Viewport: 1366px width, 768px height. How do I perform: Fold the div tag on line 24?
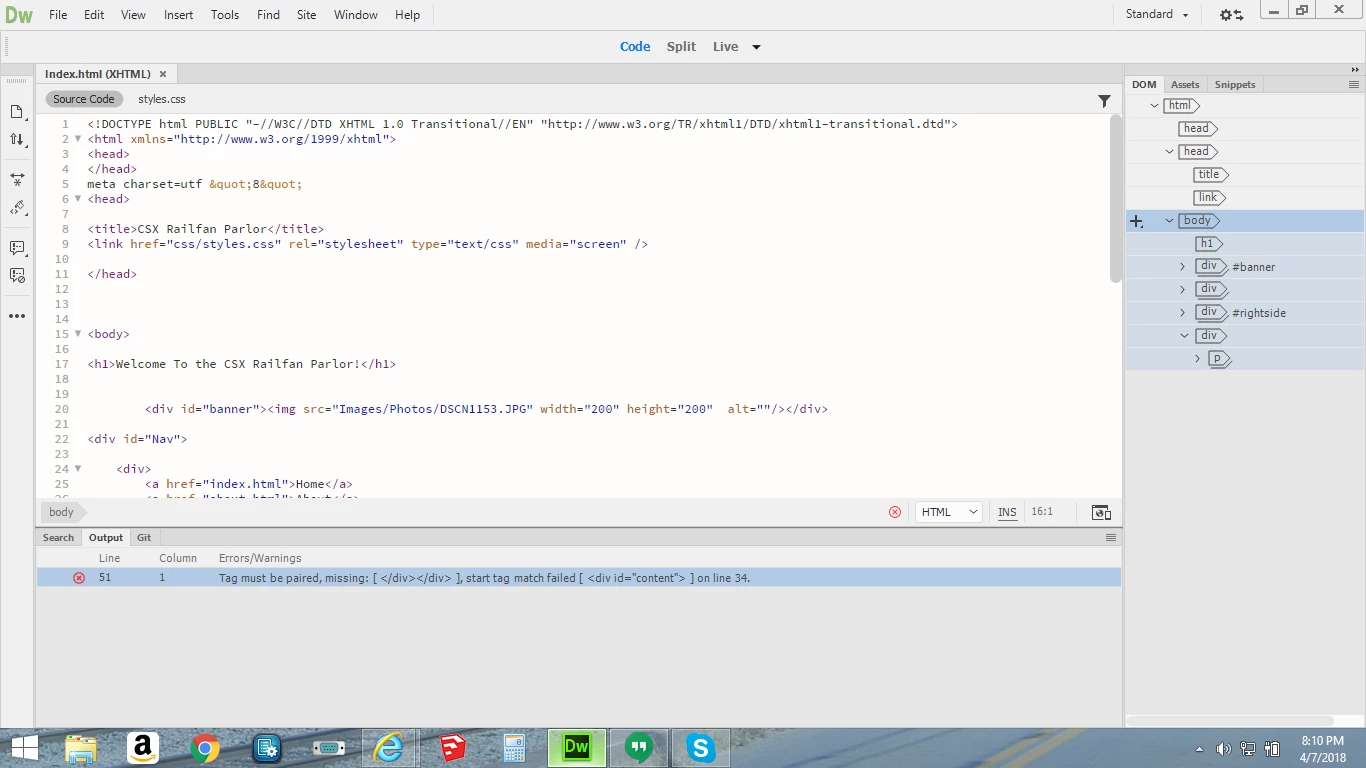(x=78, y=469)
